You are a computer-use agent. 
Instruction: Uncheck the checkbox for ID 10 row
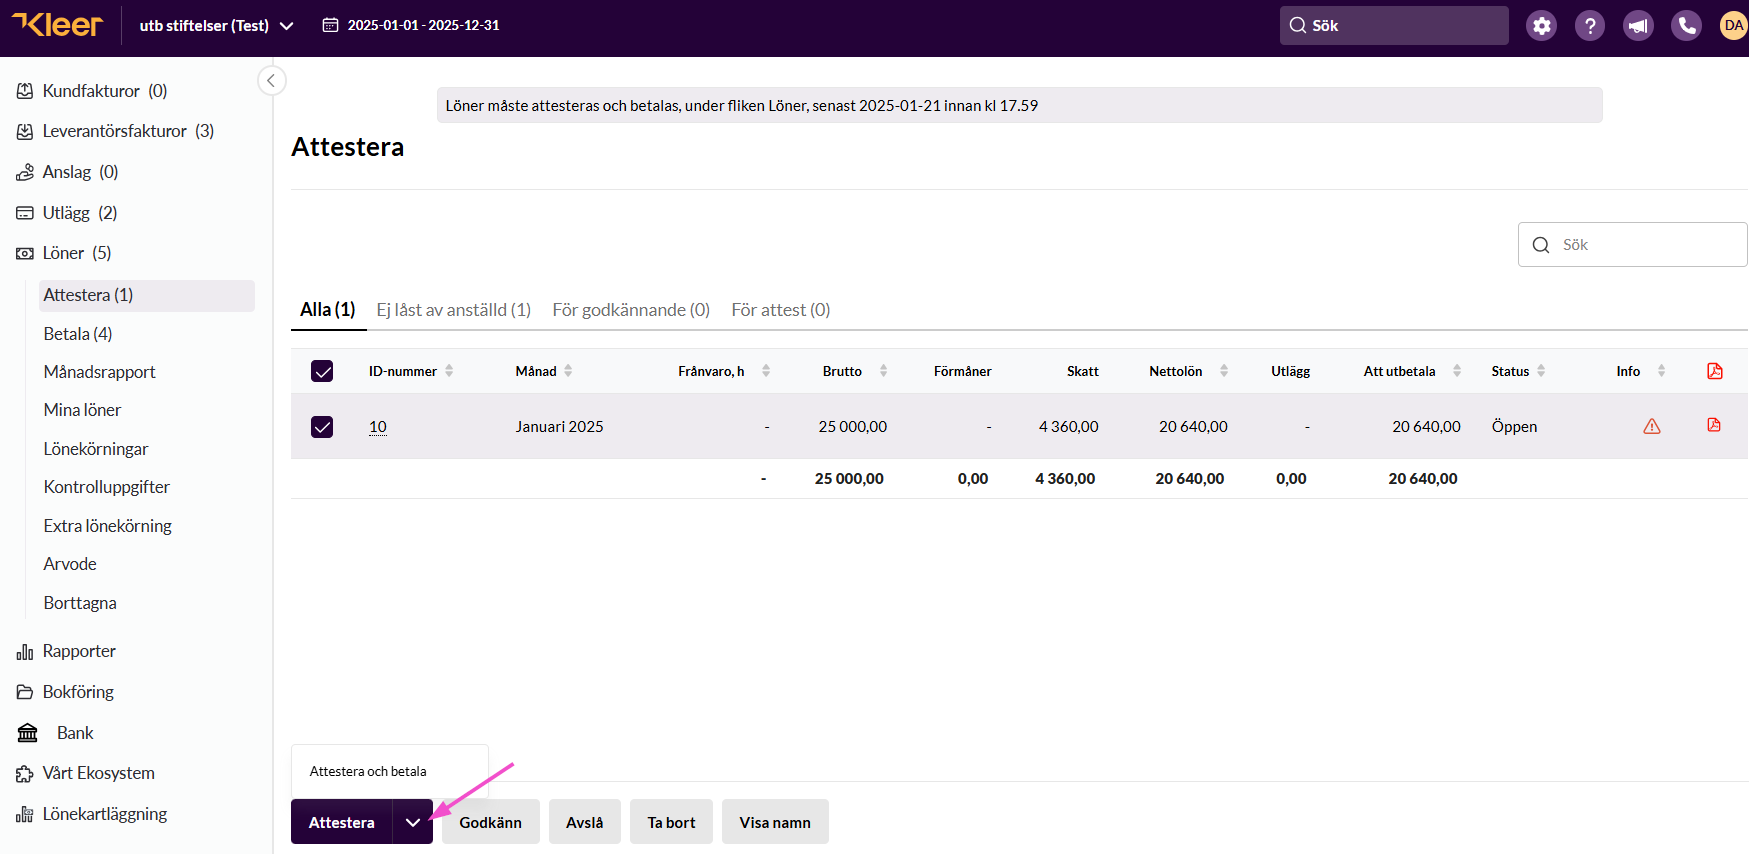(322, 427)
